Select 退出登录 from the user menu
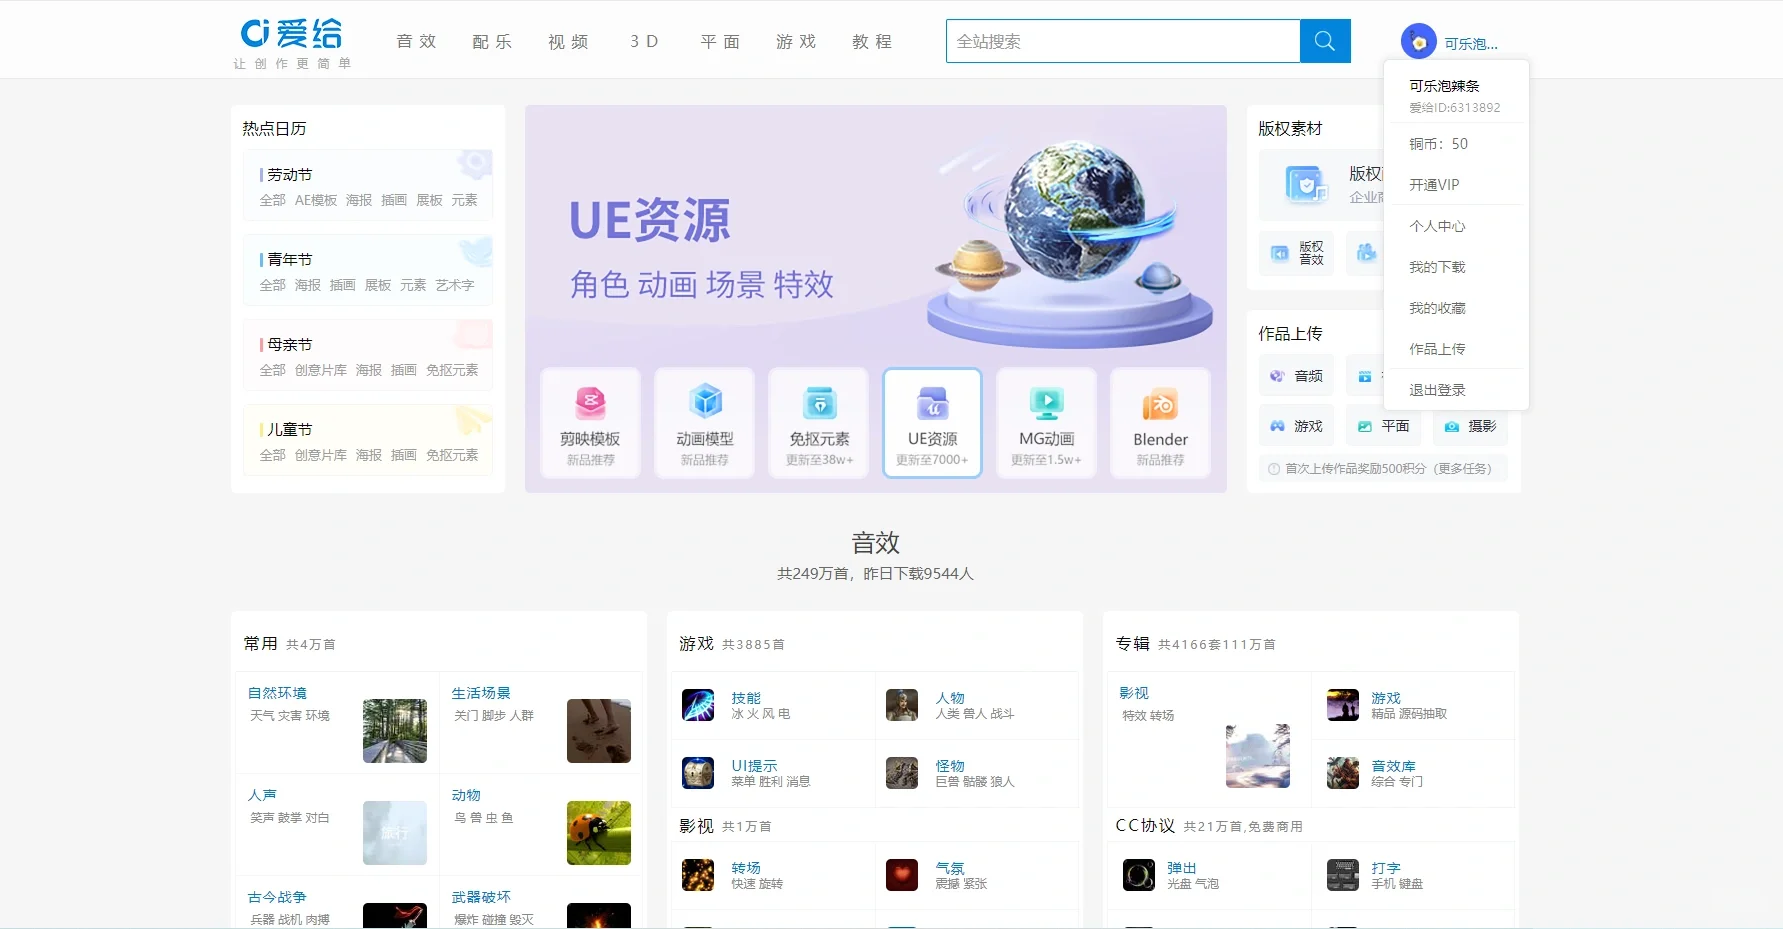The height and width of the screenshot is (929, 1783). (1437, 389)
